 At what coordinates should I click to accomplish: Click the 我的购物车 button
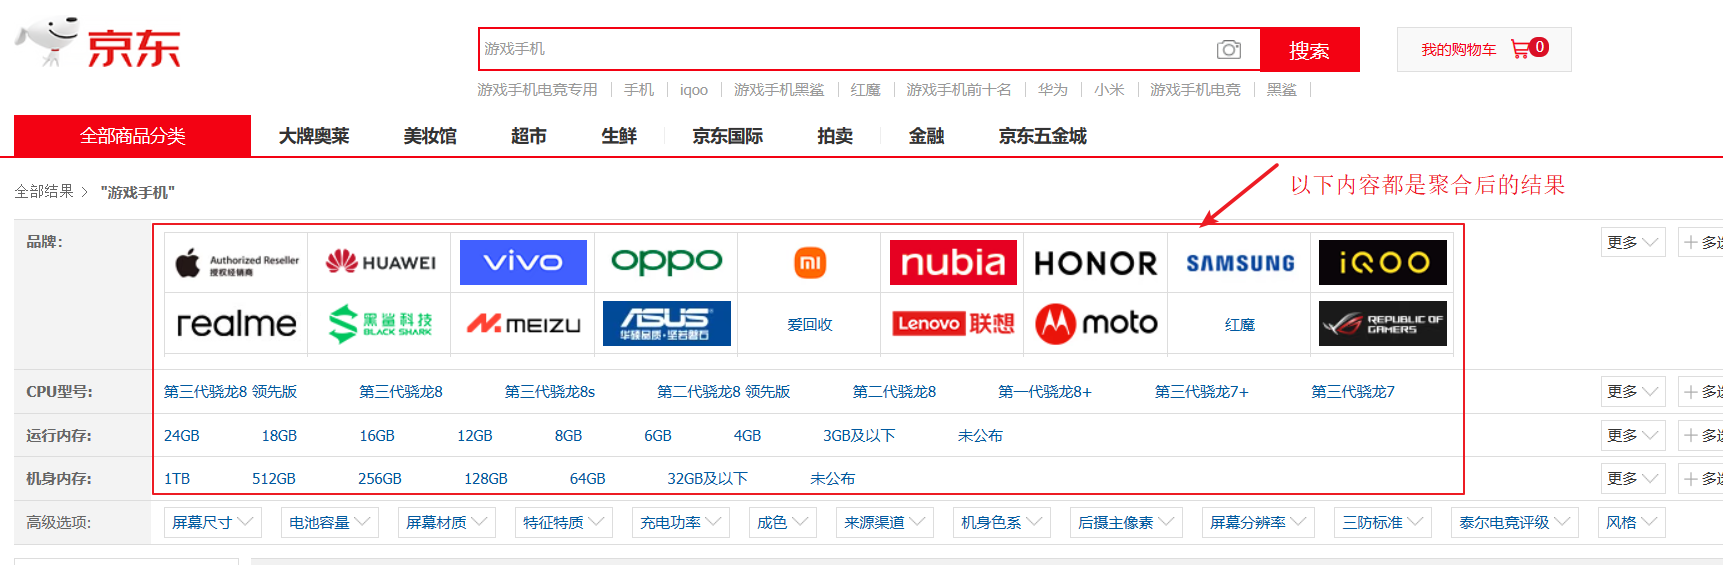1484,49
